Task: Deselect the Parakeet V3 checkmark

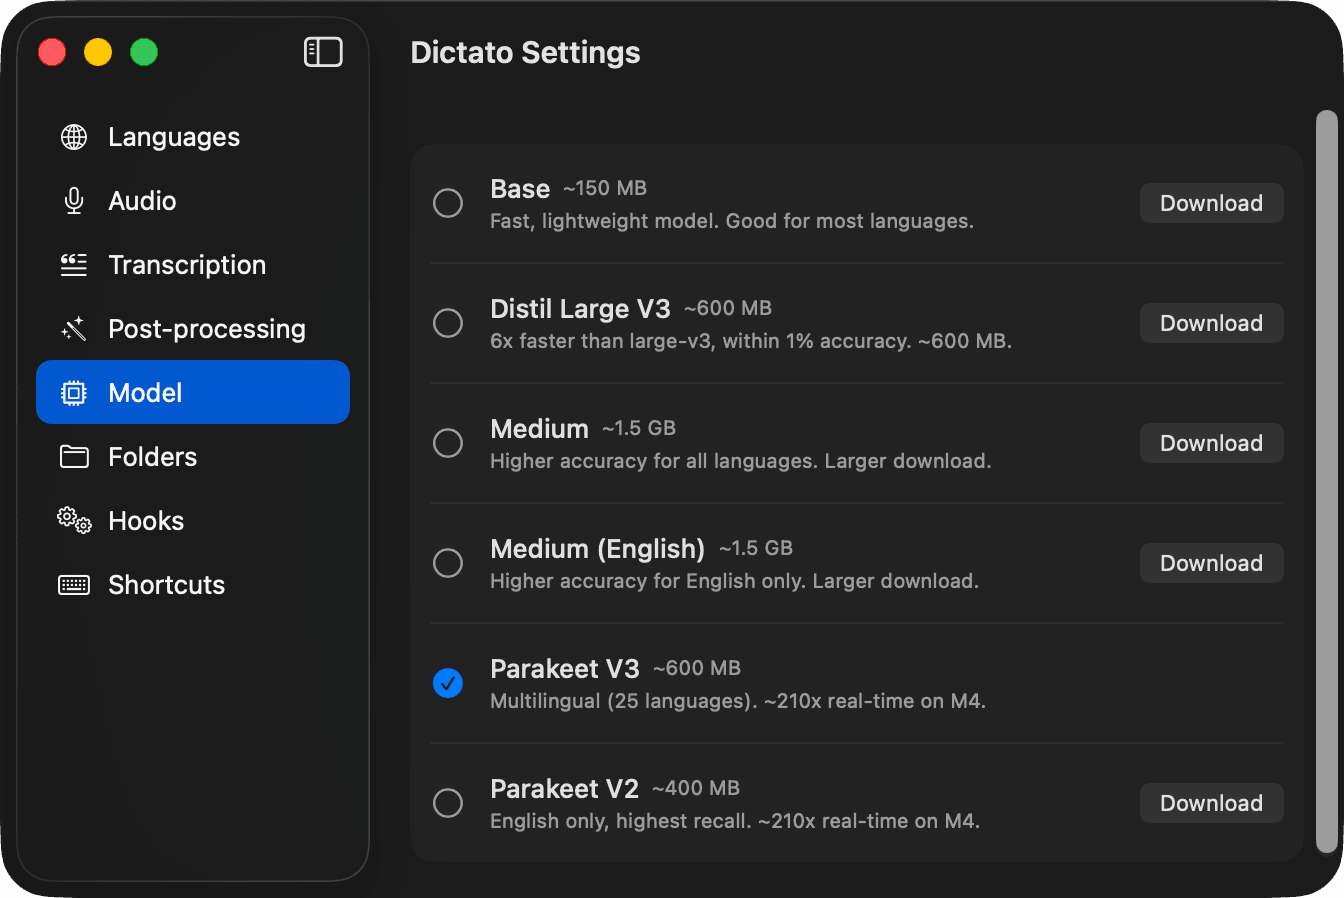Action: [448, 683]
